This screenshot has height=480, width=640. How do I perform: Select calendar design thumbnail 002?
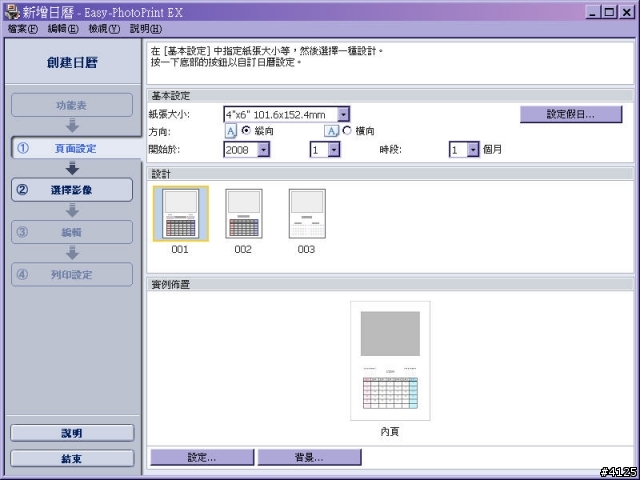(x=244, y=213)
